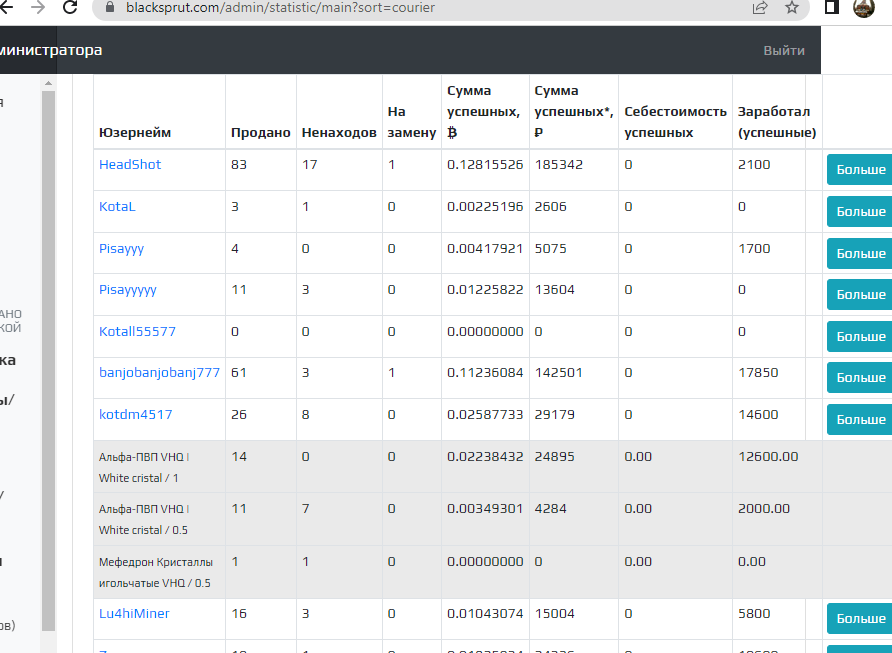892x653 pixels.
Task: Open the banjobanjobanj777 username link
Action: pos(159,373)
